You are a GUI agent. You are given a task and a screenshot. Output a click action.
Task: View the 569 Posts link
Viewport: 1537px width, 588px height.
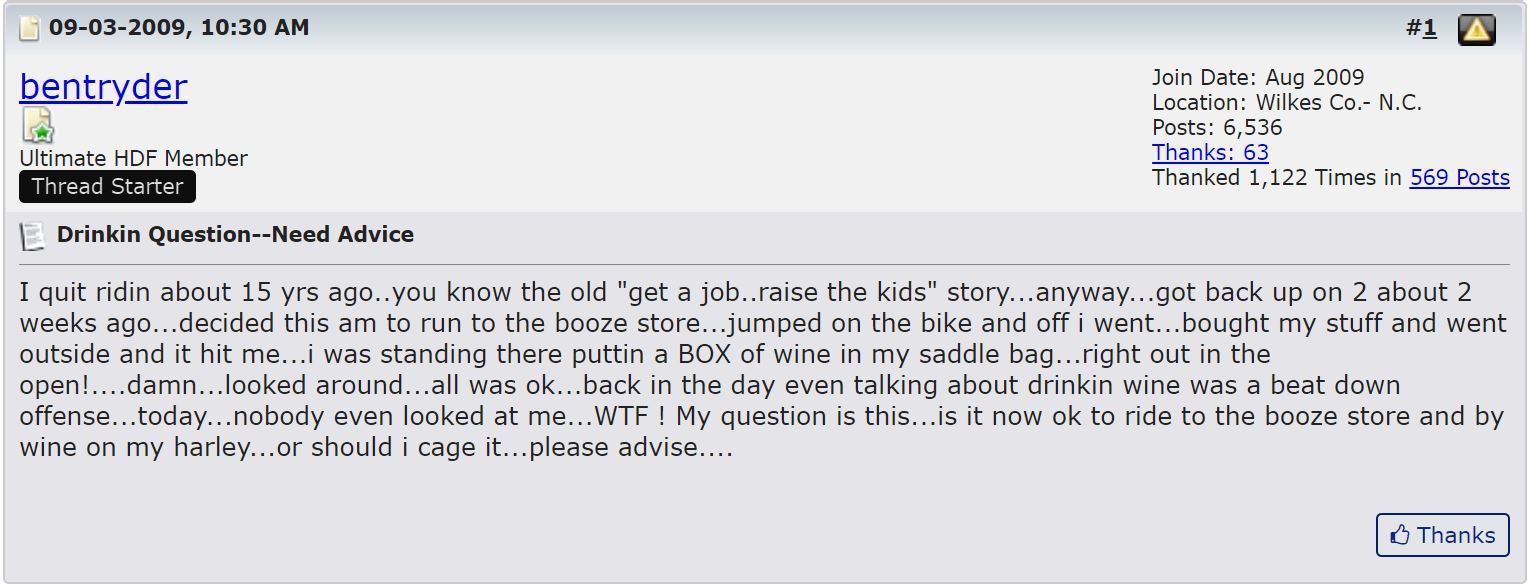pos(1459,178)
